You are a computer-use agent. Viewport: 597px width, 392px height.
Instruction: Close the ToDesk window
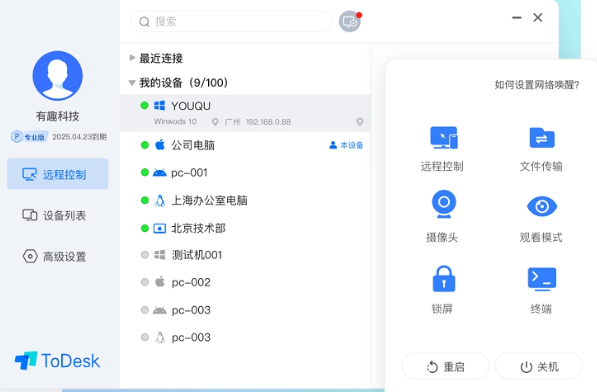(x=538, y=18)
